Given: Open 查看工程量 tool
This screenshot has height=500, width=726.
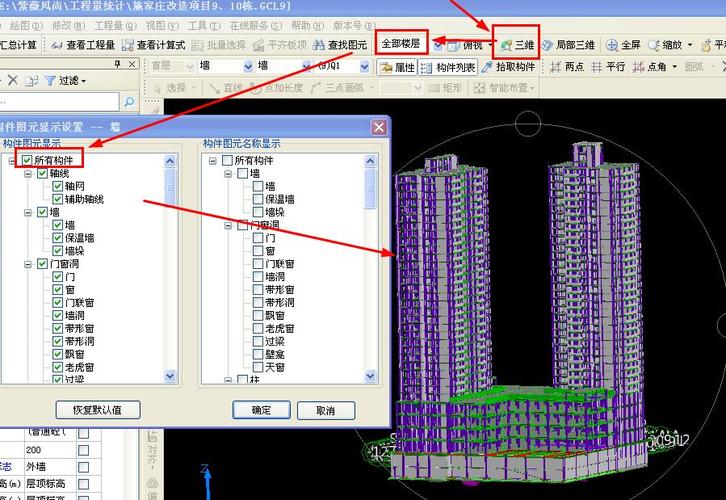Looking at the screenshot, I should click(x=83, y=45).
